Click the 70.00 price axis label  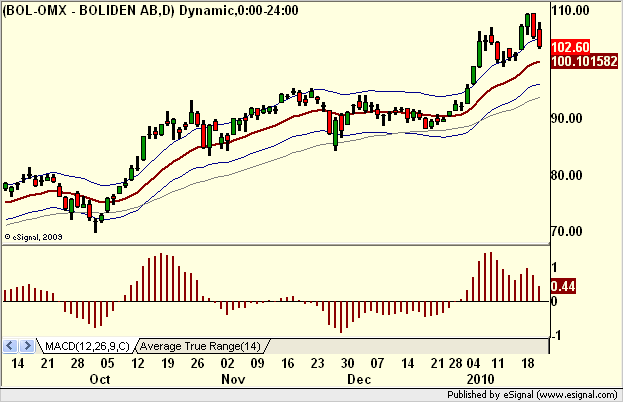(x=567, y=231)
